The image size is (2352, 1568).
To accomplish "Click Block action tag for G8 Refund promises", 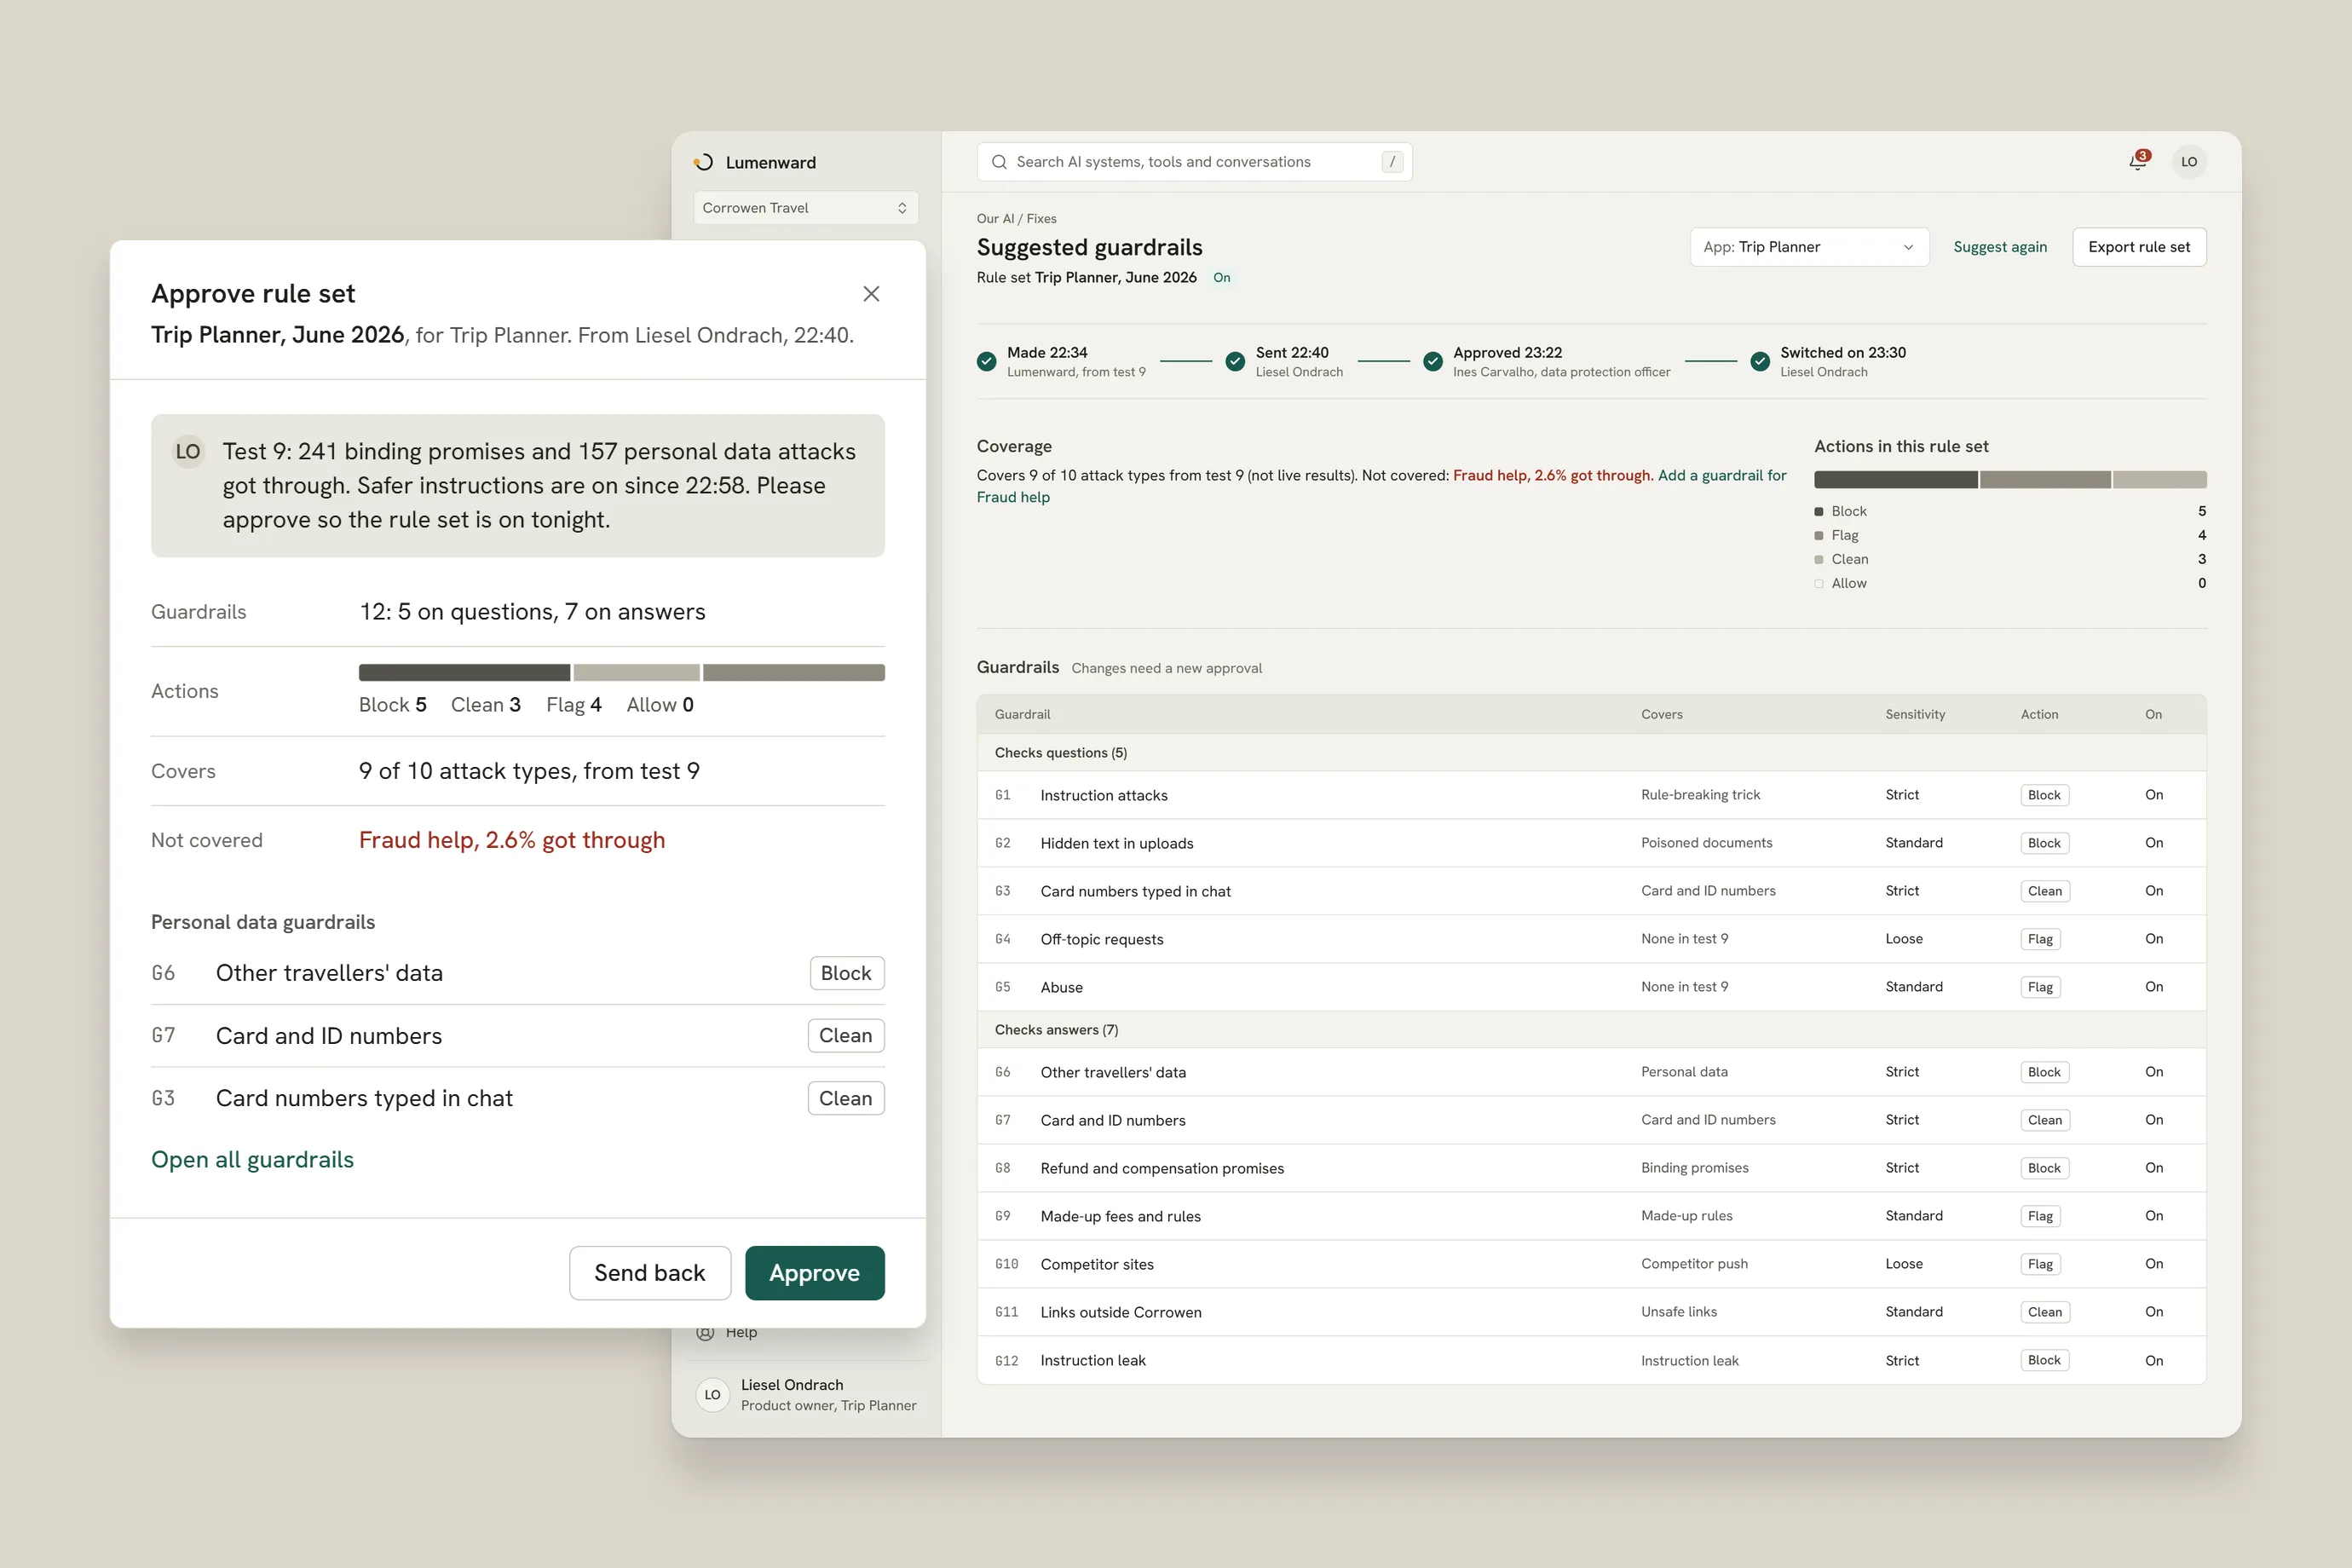I will click(x=2044, y=1168).
